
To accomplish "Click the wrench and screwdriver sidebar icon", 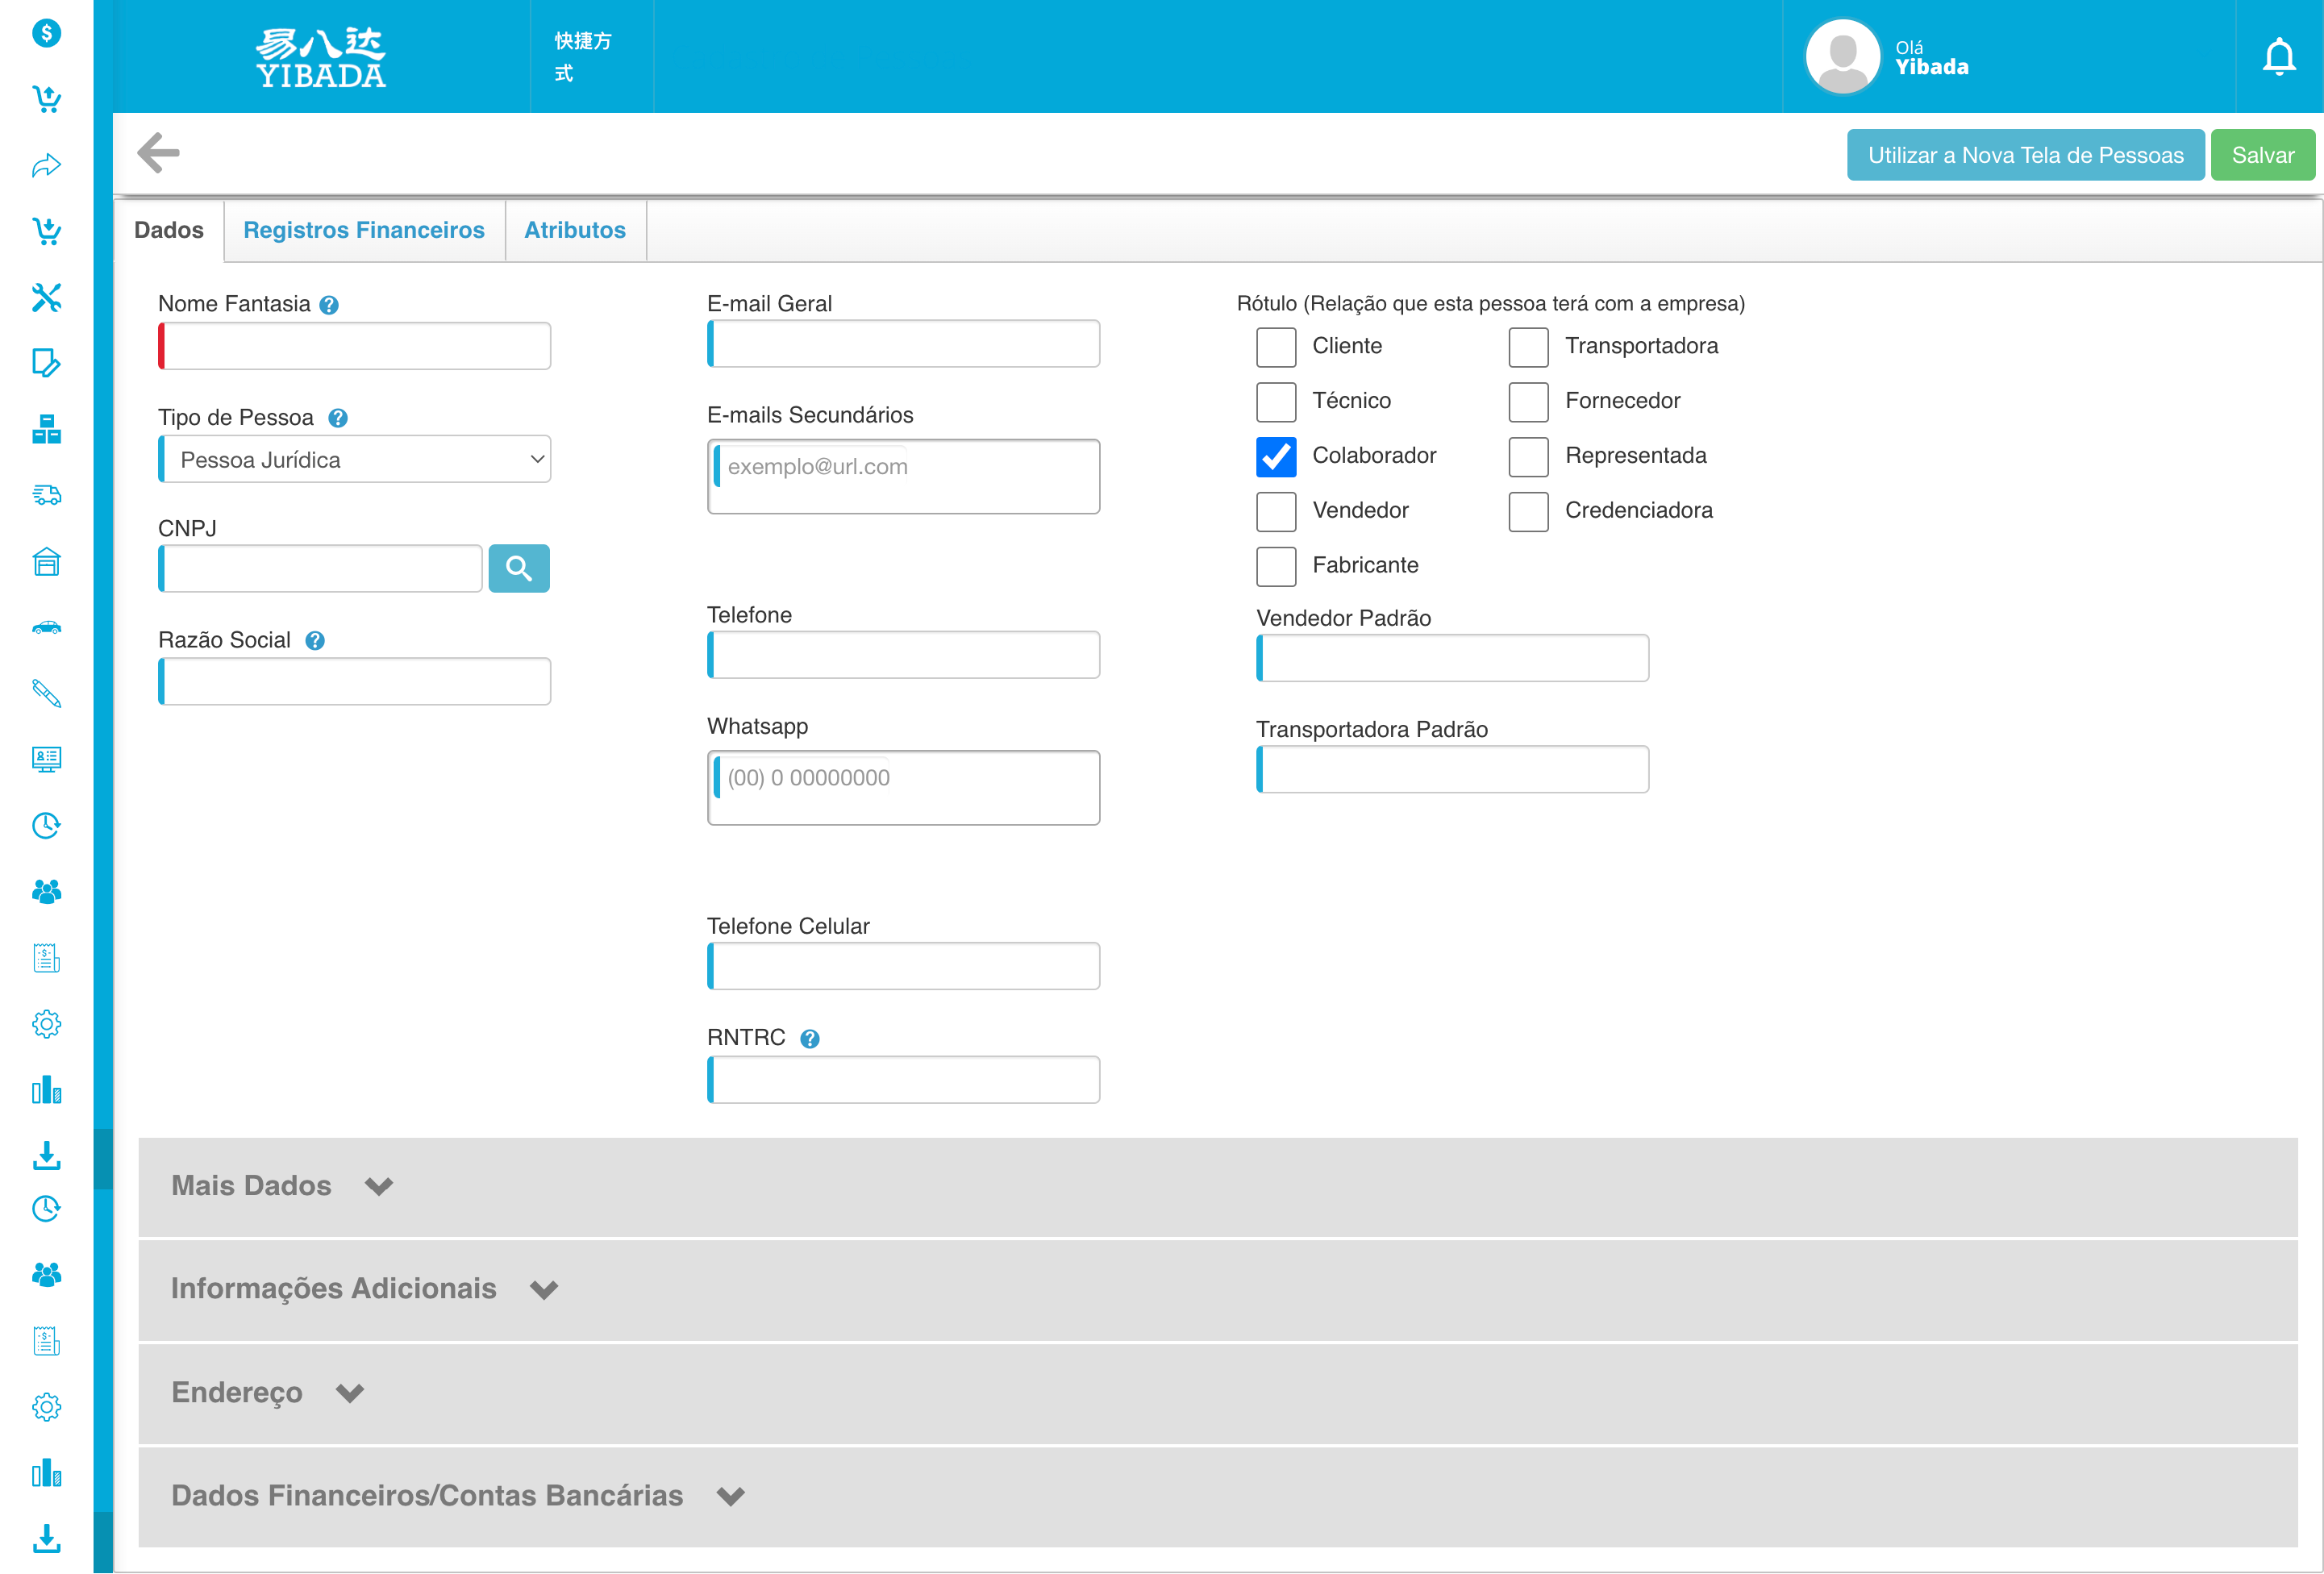I will point(46,297).
